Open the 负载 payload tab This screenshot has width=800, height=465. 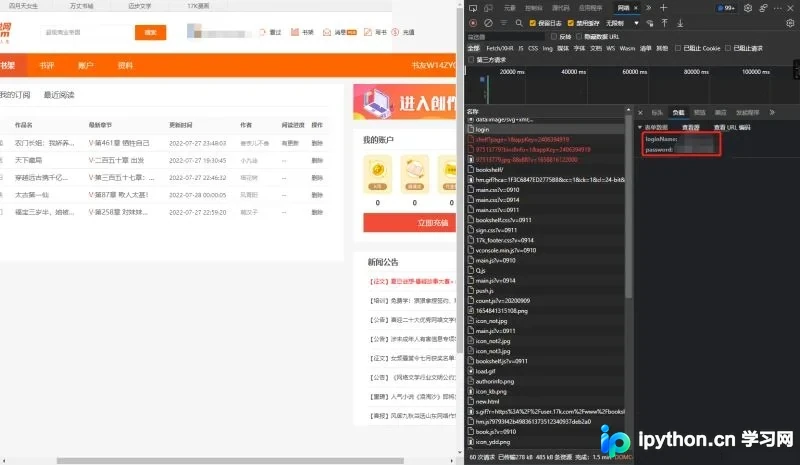pos(678,112)
